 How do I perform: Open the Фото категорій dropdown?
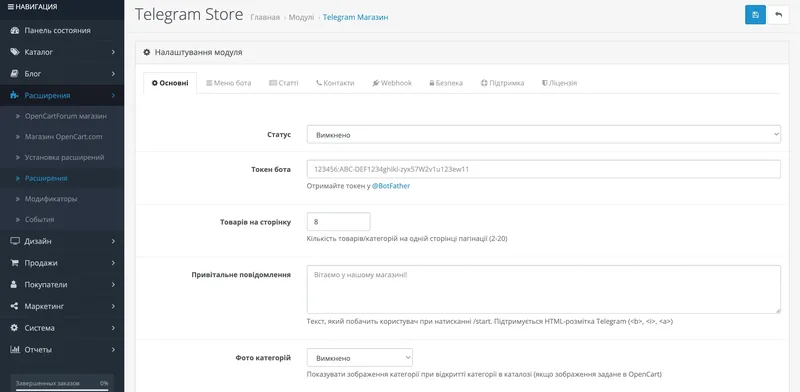(360, 358)
